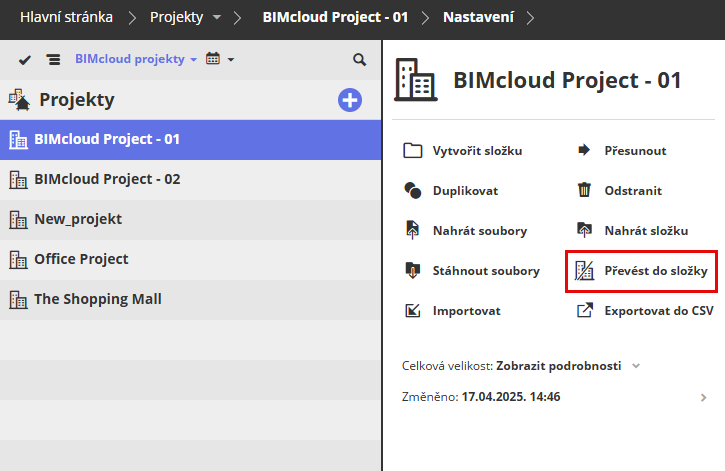
Task: Click the Projekty root icon in sidebar
Action: pyautogui.click(x=19, y=100)
